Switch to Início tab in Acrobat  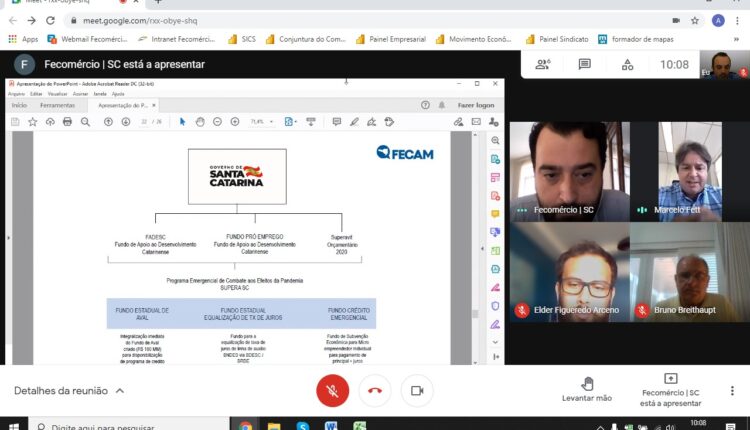point(20,105)
